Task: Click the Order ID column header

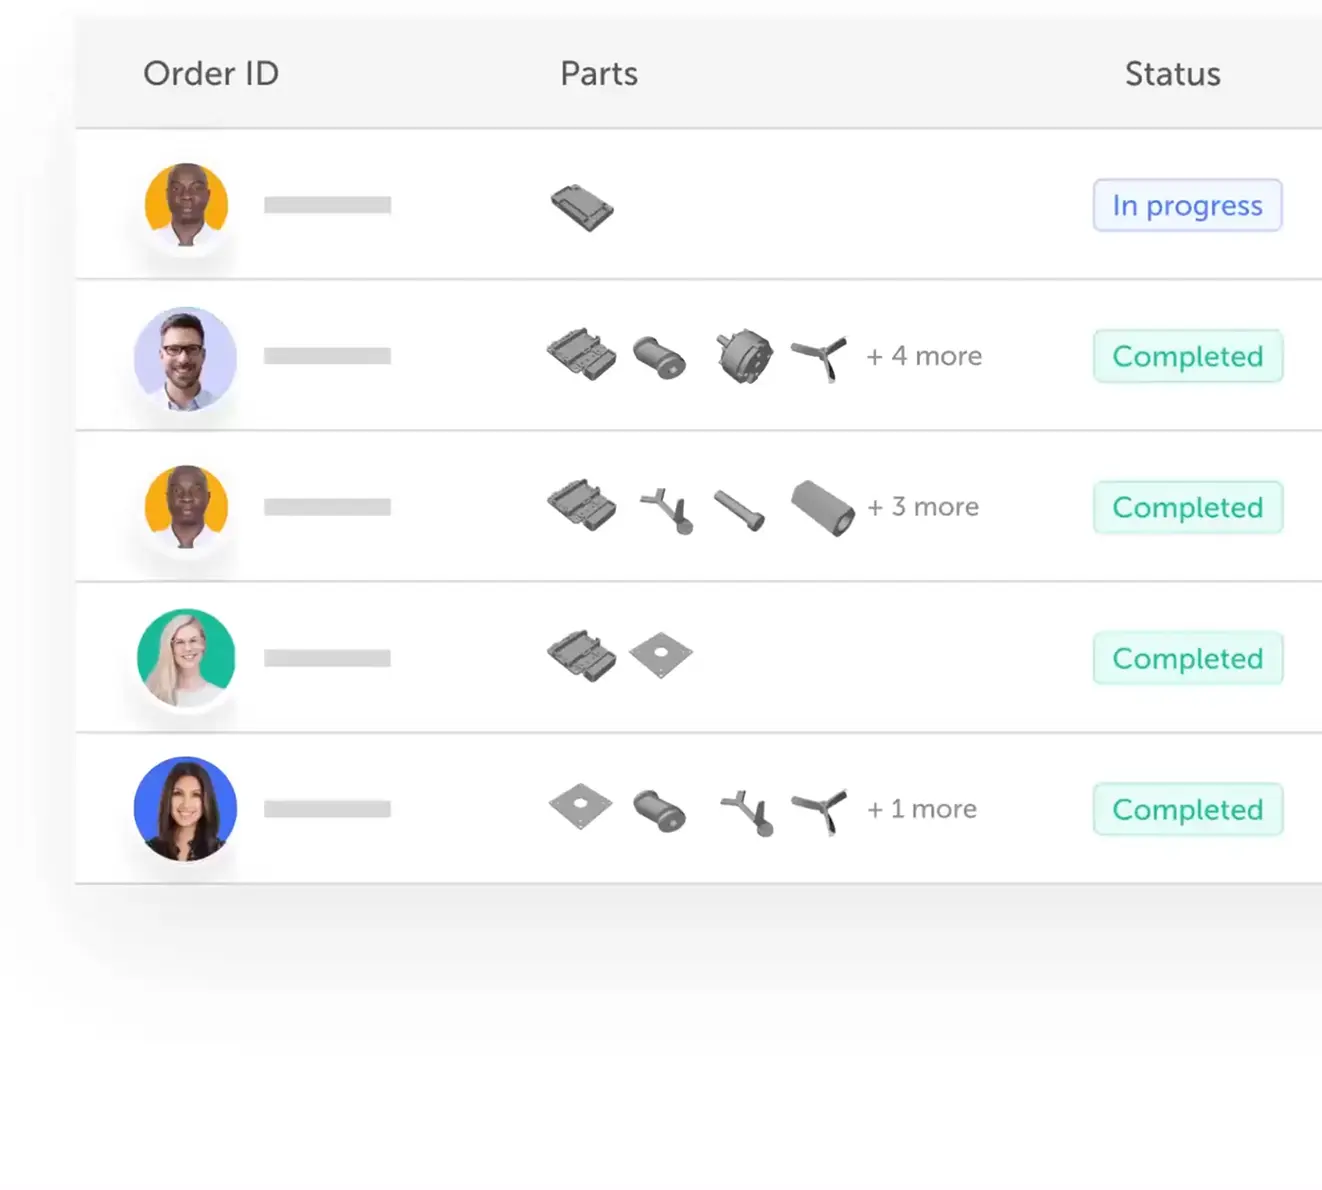Action: pyautogui.click(x=211, y=73)
